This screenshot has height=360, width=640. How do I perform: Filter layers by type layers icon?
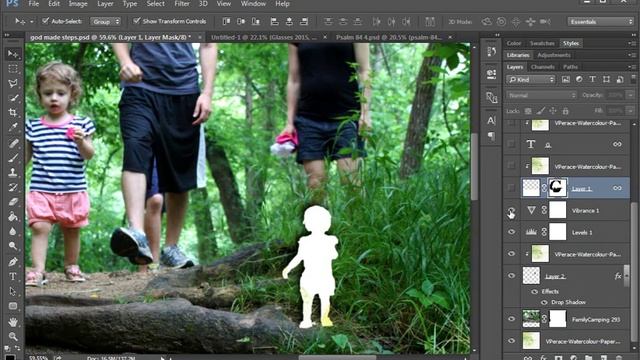point(592,80)
